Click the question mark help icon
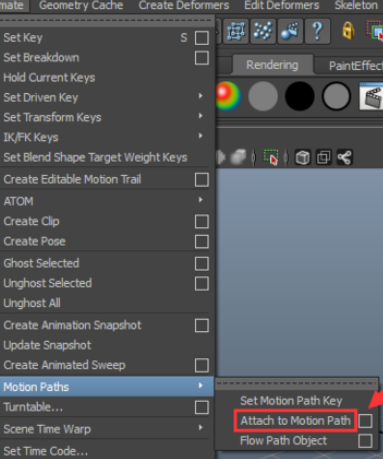The width and height of the screenshot is (383, 459). coord(317,31)
